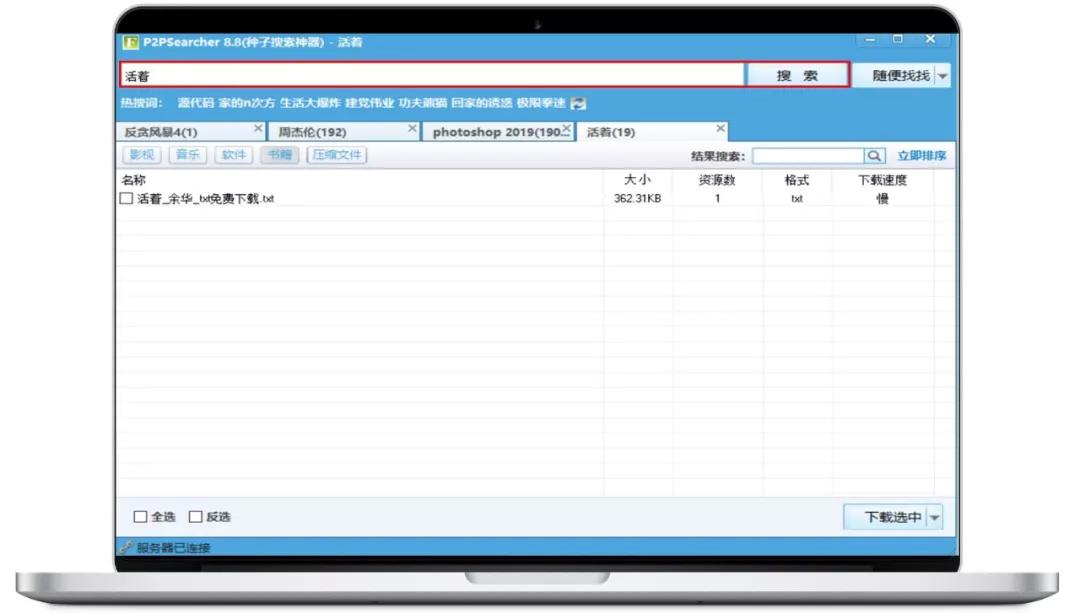Sort by the 资源数 column header
Image resolution: width=1080 pixels, height=614 pixels.
(717, 180)
